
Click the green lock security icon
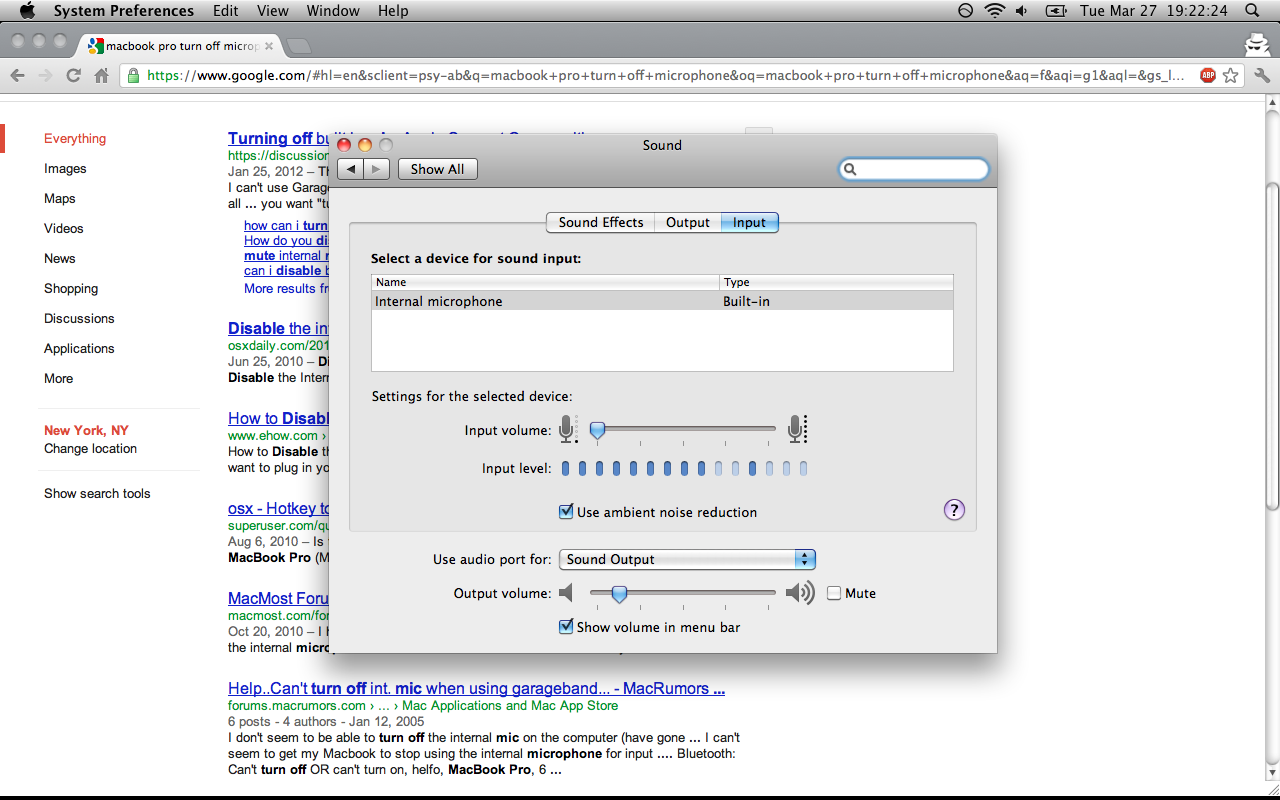pos(133,75)
